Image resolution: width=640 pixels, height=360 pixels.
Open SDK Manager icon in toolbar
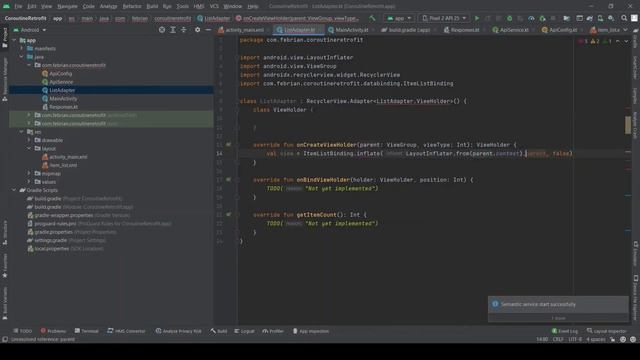[x=611, y=18]
